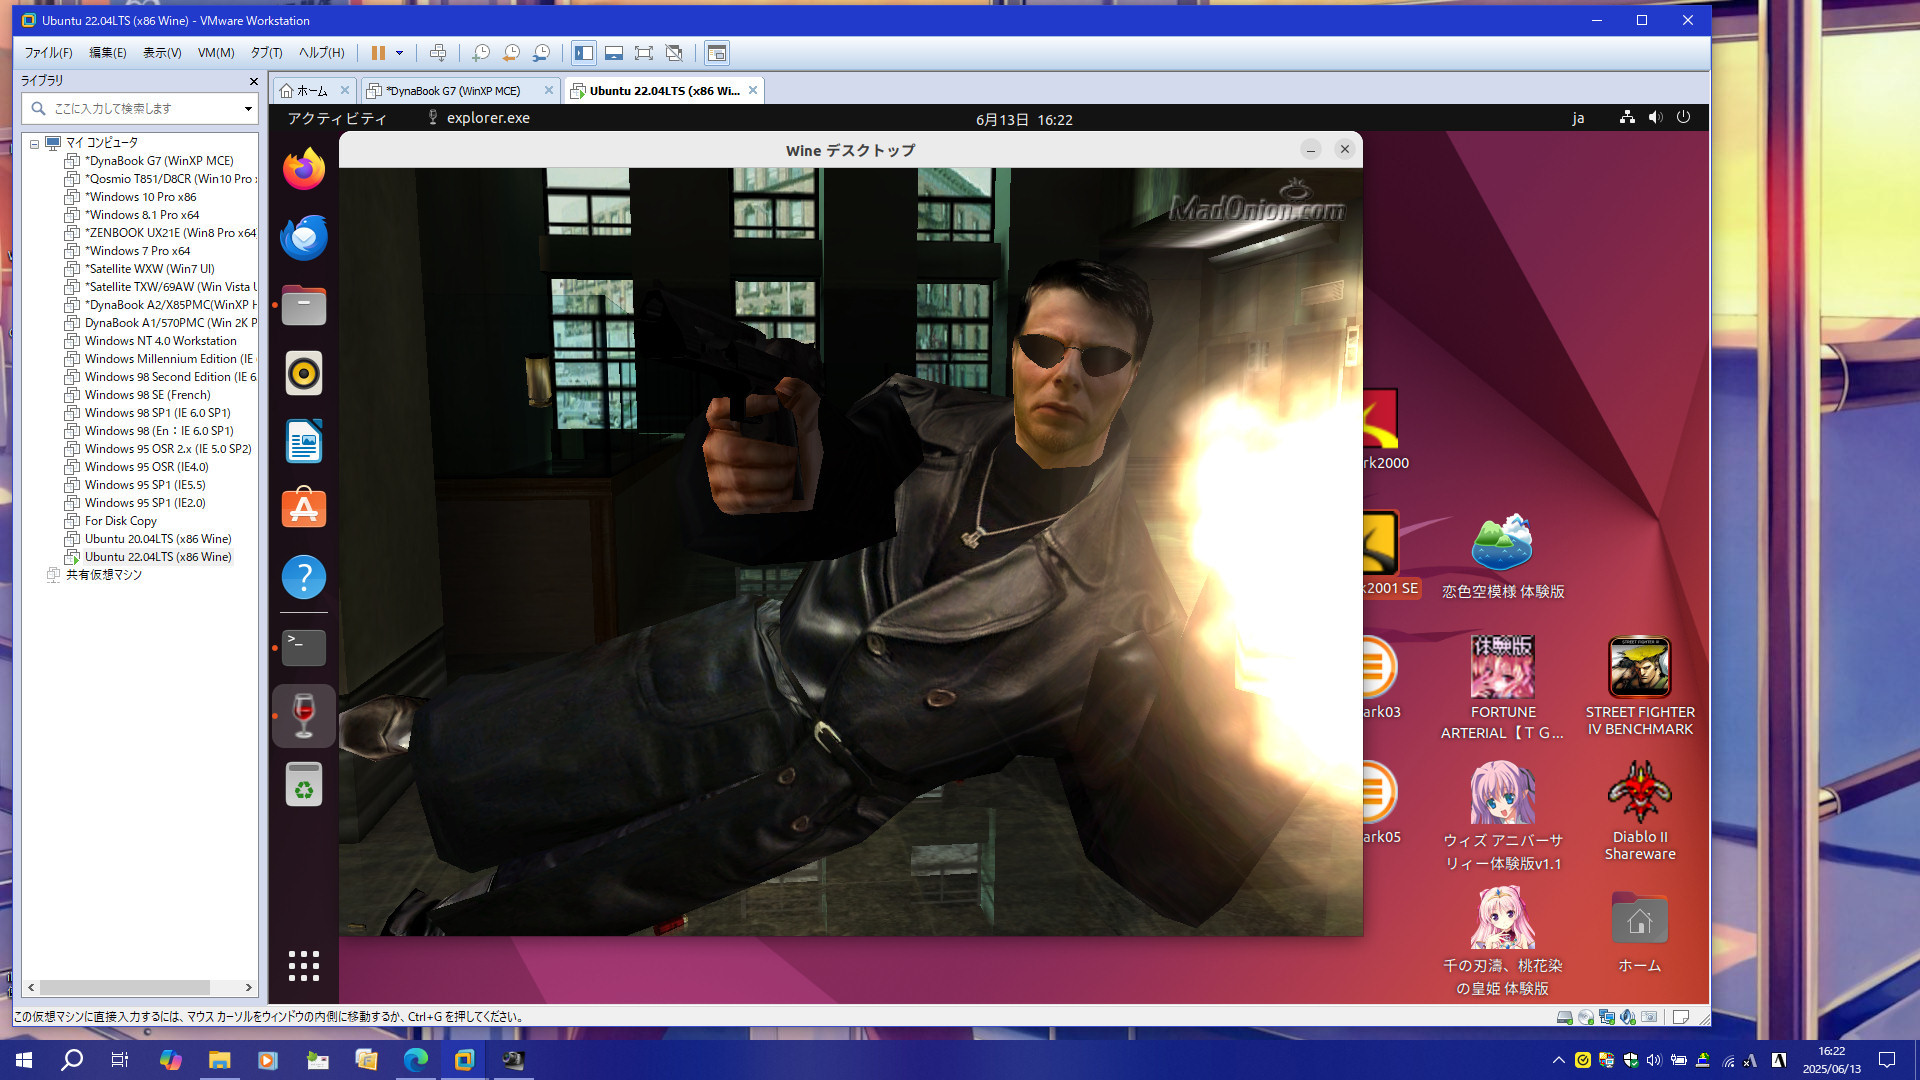Open Files manager in the dock

[x=304, y=305]
